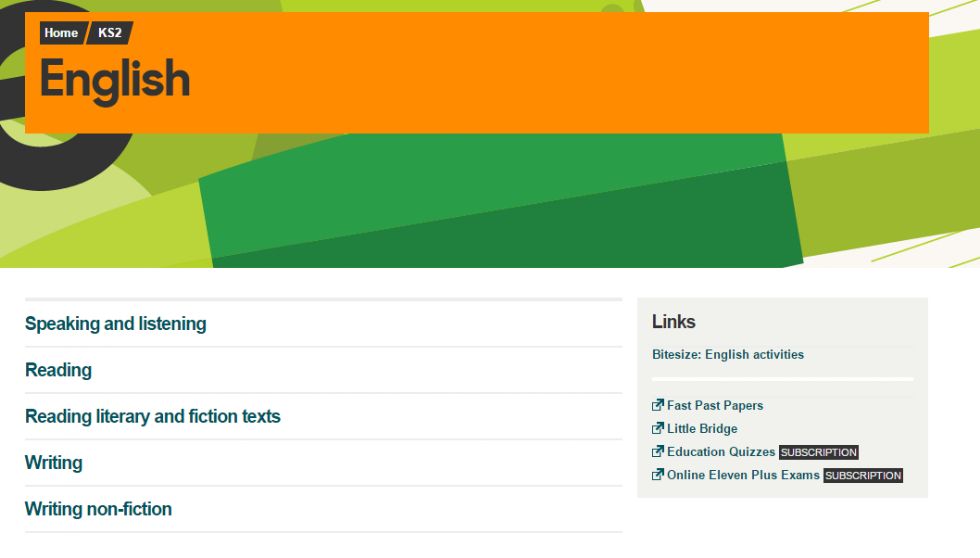Open the Fast Past Papers link
Screen dimensions: 980x558
click(715, 406)
